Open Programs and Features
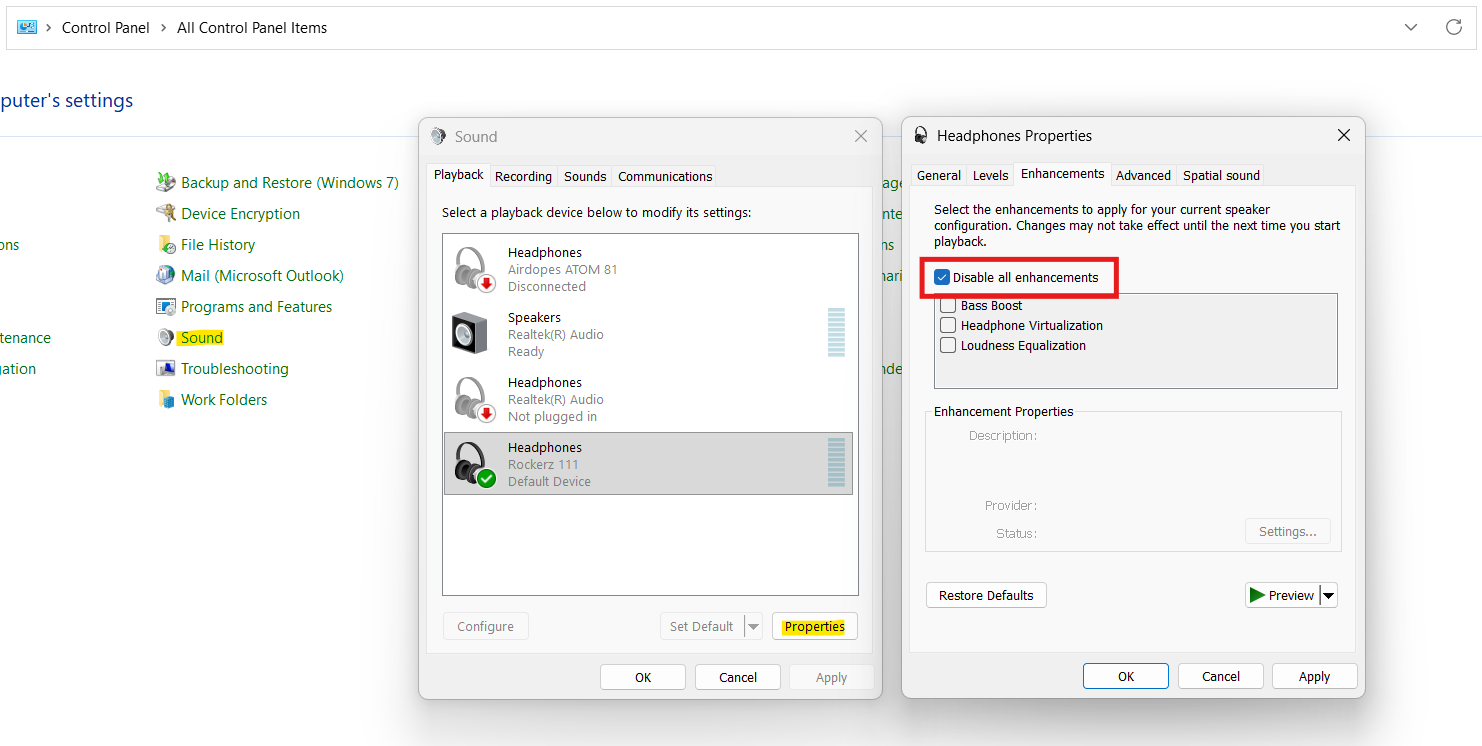 tap(257, 306)
